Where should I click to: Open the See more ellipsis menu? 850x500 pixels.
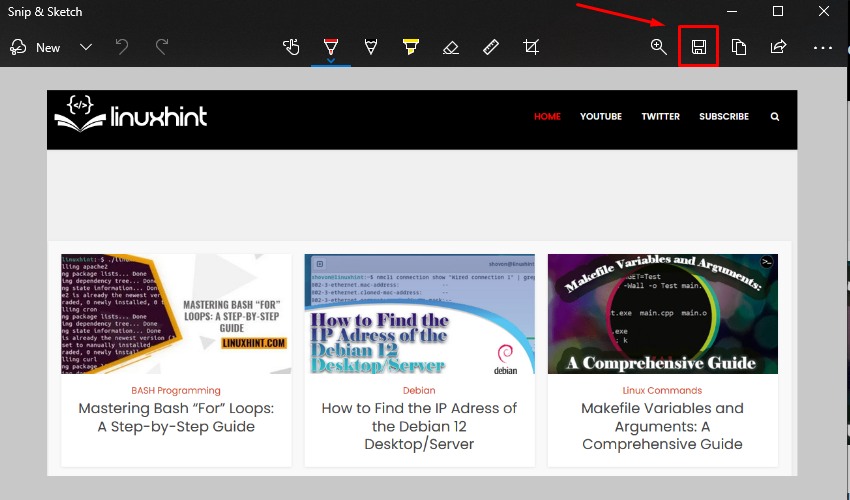click(822, 47)
